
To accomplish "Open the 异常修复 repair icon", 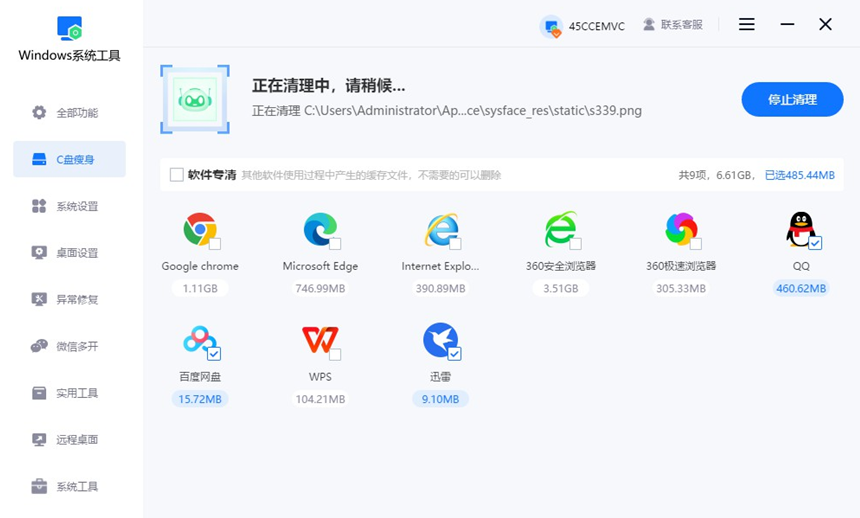I will (x=39, y=299).
